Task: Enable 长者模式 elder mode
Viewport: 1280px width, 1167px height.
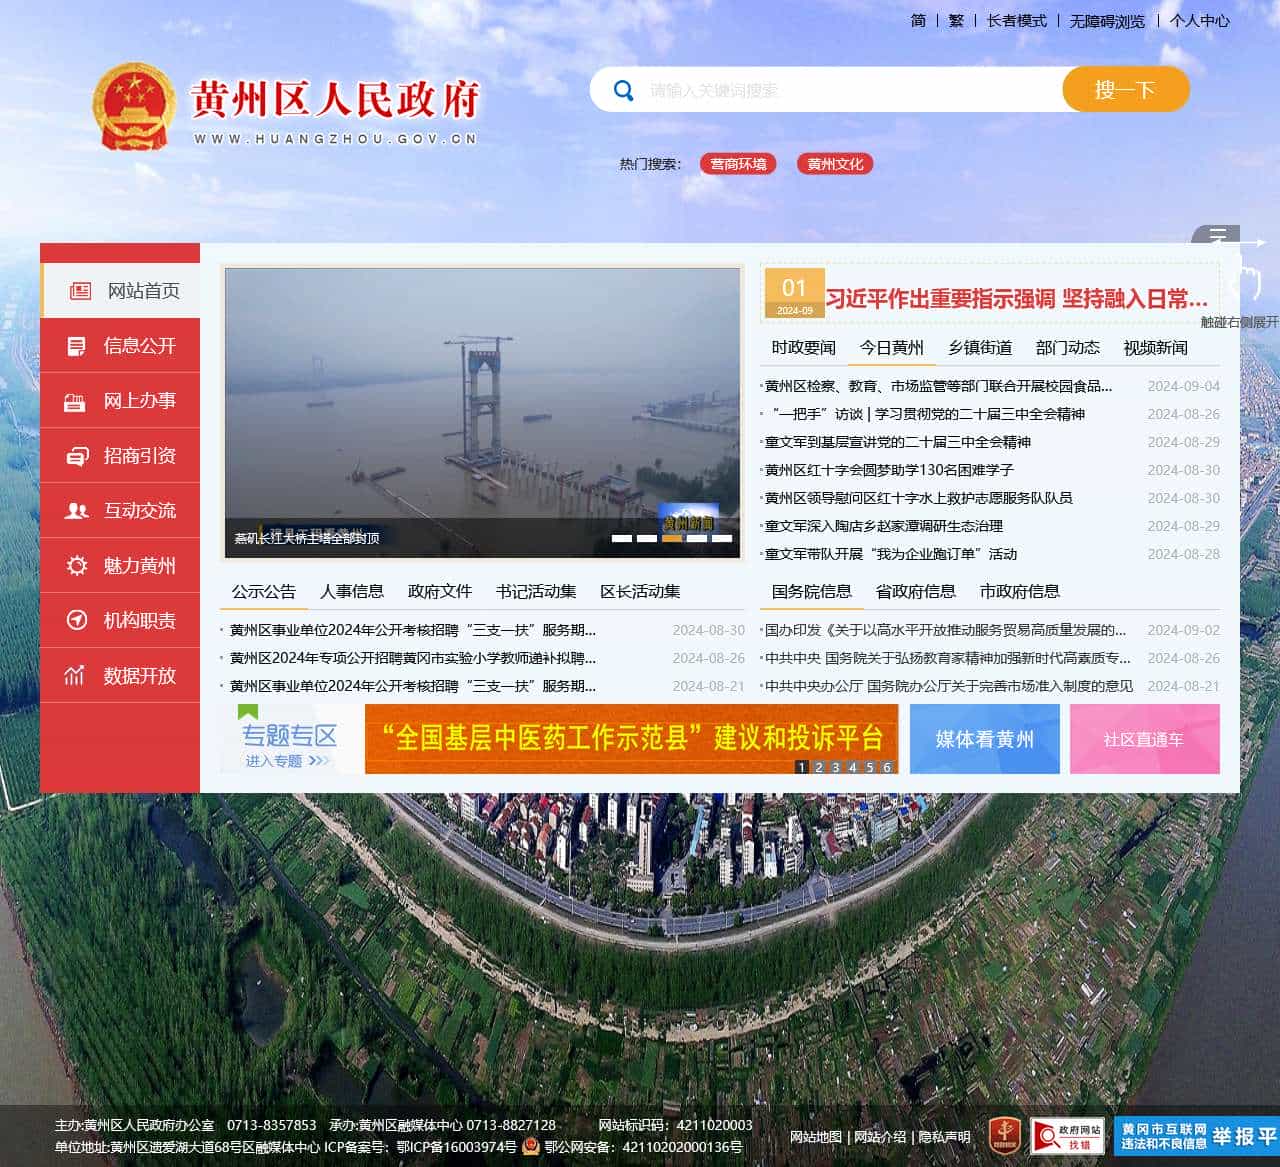Action: pos(1017,20)
